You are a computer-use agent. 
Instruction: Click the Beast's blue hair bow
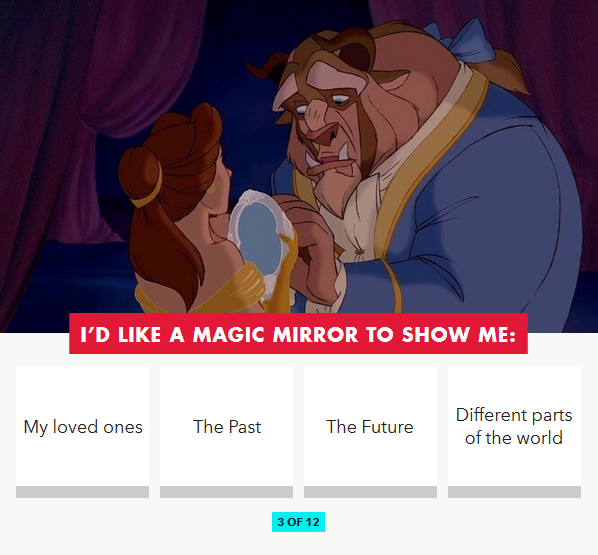tap(460, 40)
